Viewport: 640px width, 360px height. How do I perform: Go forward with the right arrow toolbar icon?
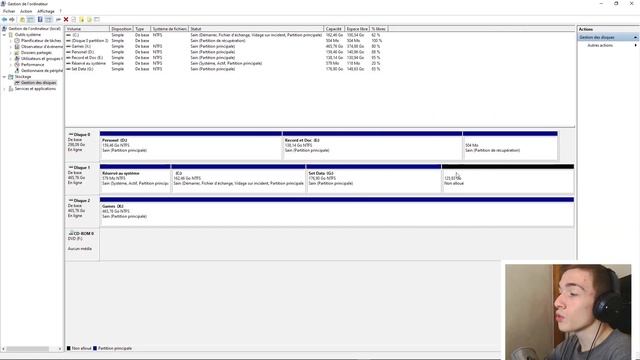pos(12,20)
